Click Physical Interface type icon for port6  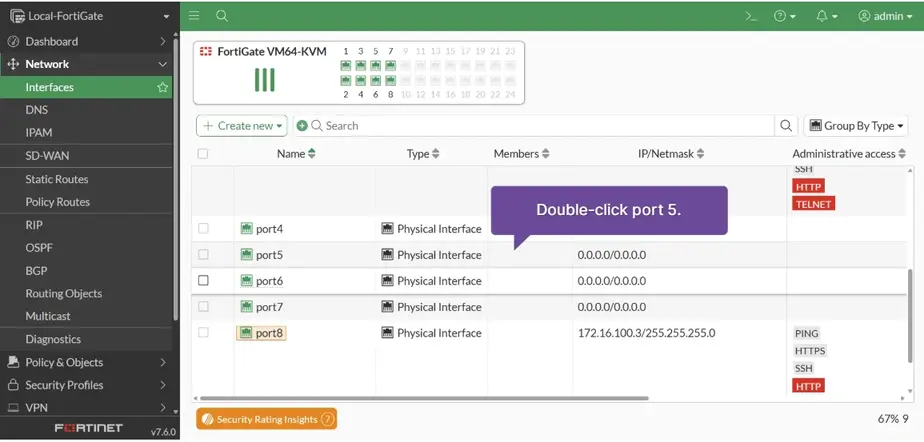coord(387,281)
